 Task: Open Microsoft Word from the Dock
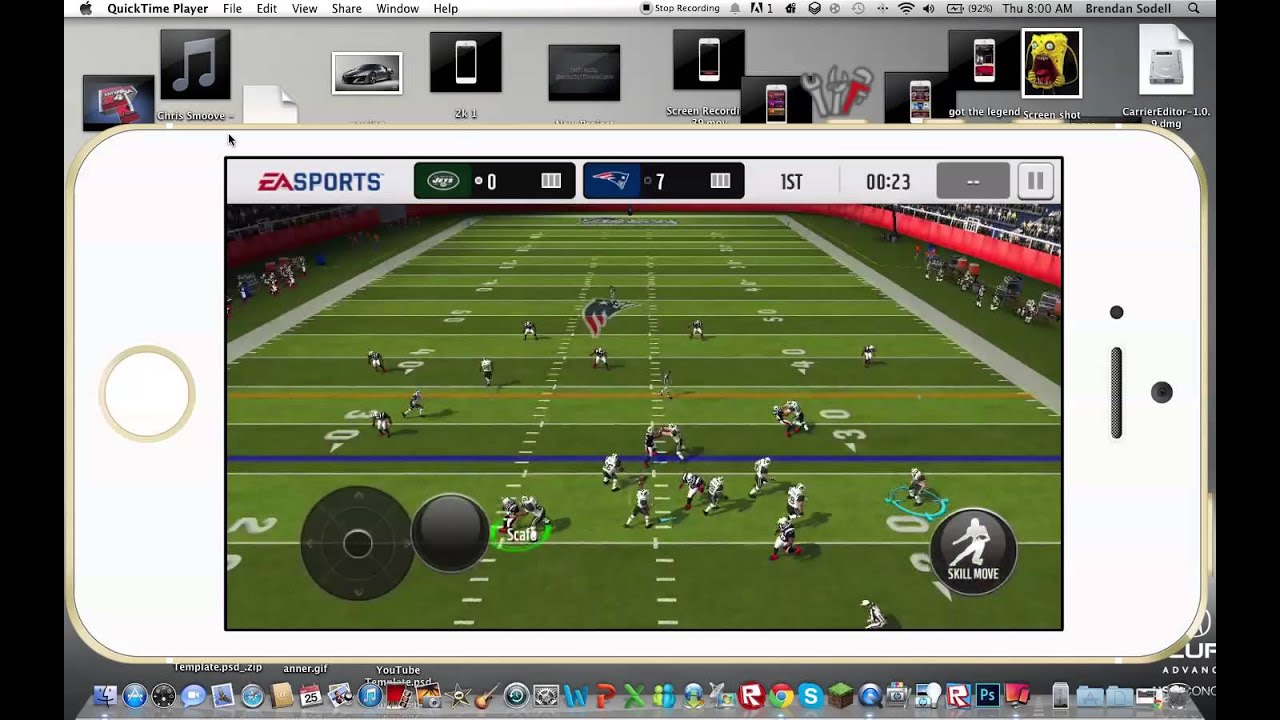click(576, 696)
